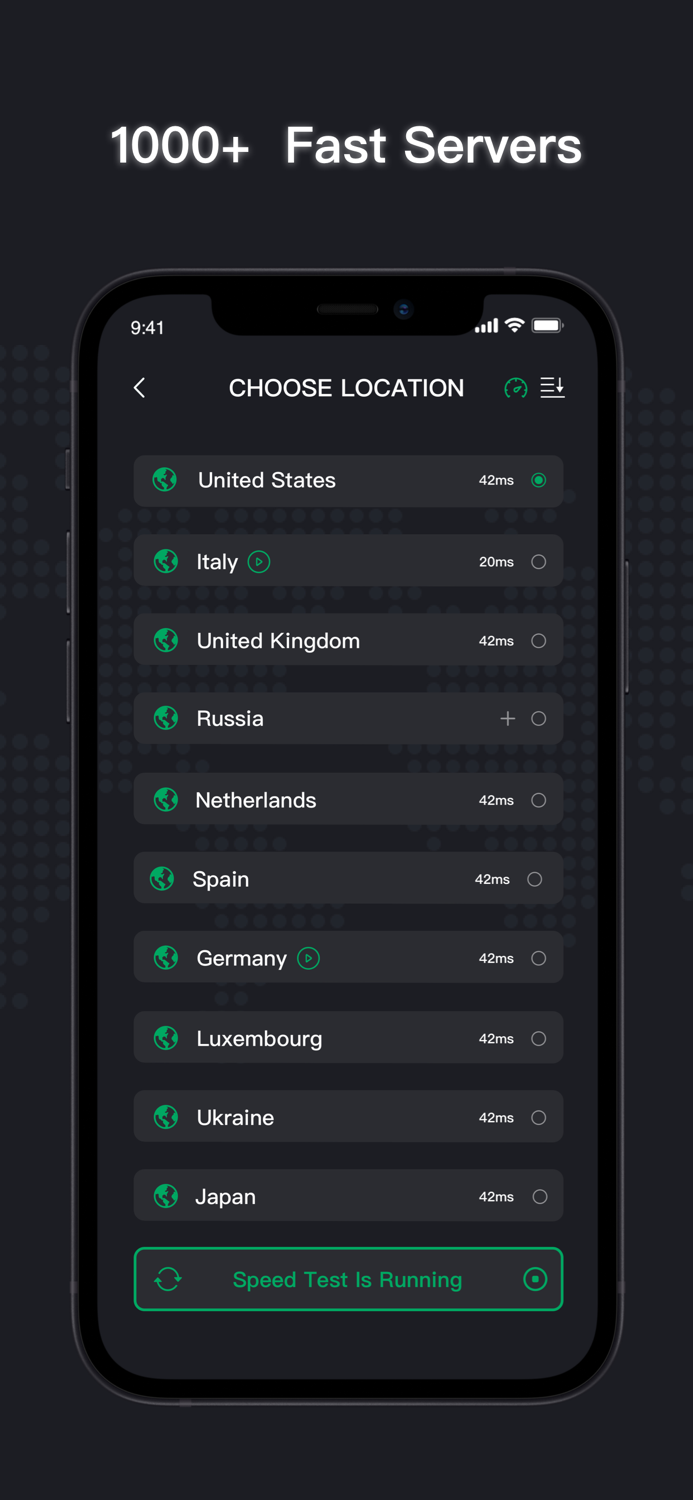Select the Germany radio button
The width and height of the screenshot is (693, 1500).
point(539,958)
